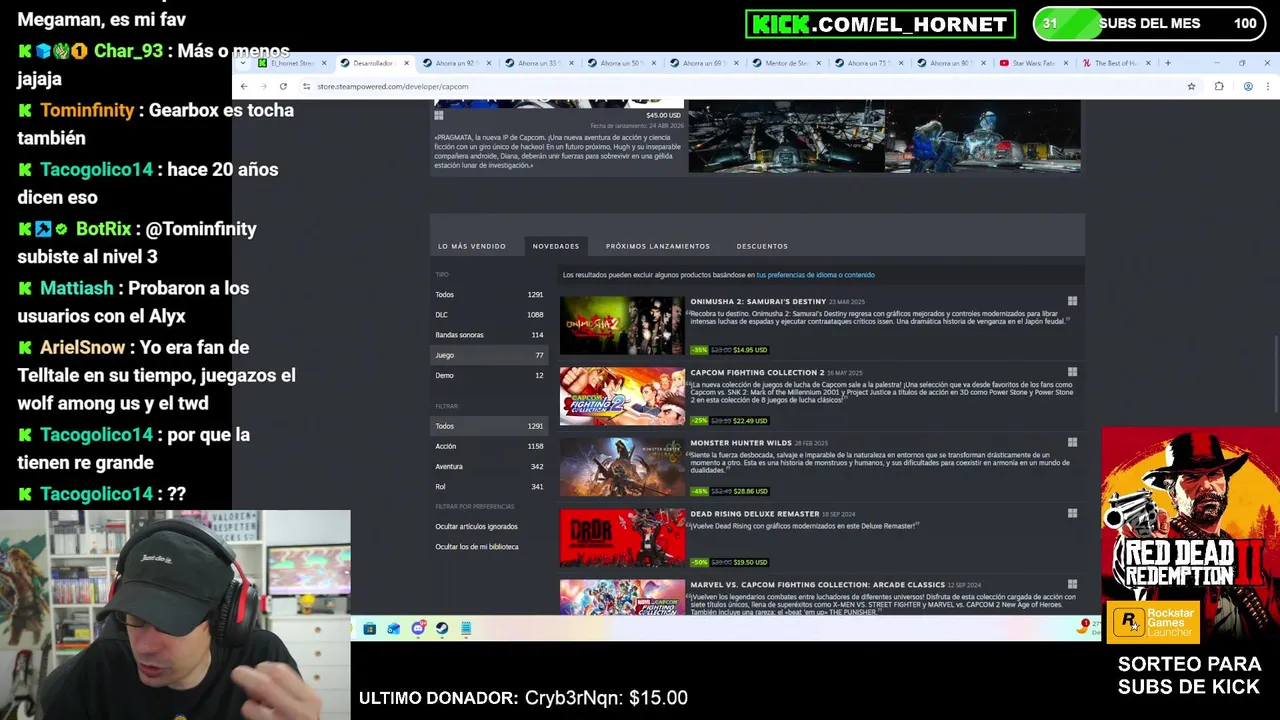The width and height of the screenshot is (1280, 720).
Task: Click the Windows icon on Marvel vs. Capcom row
Action: tap(1072, 584)
